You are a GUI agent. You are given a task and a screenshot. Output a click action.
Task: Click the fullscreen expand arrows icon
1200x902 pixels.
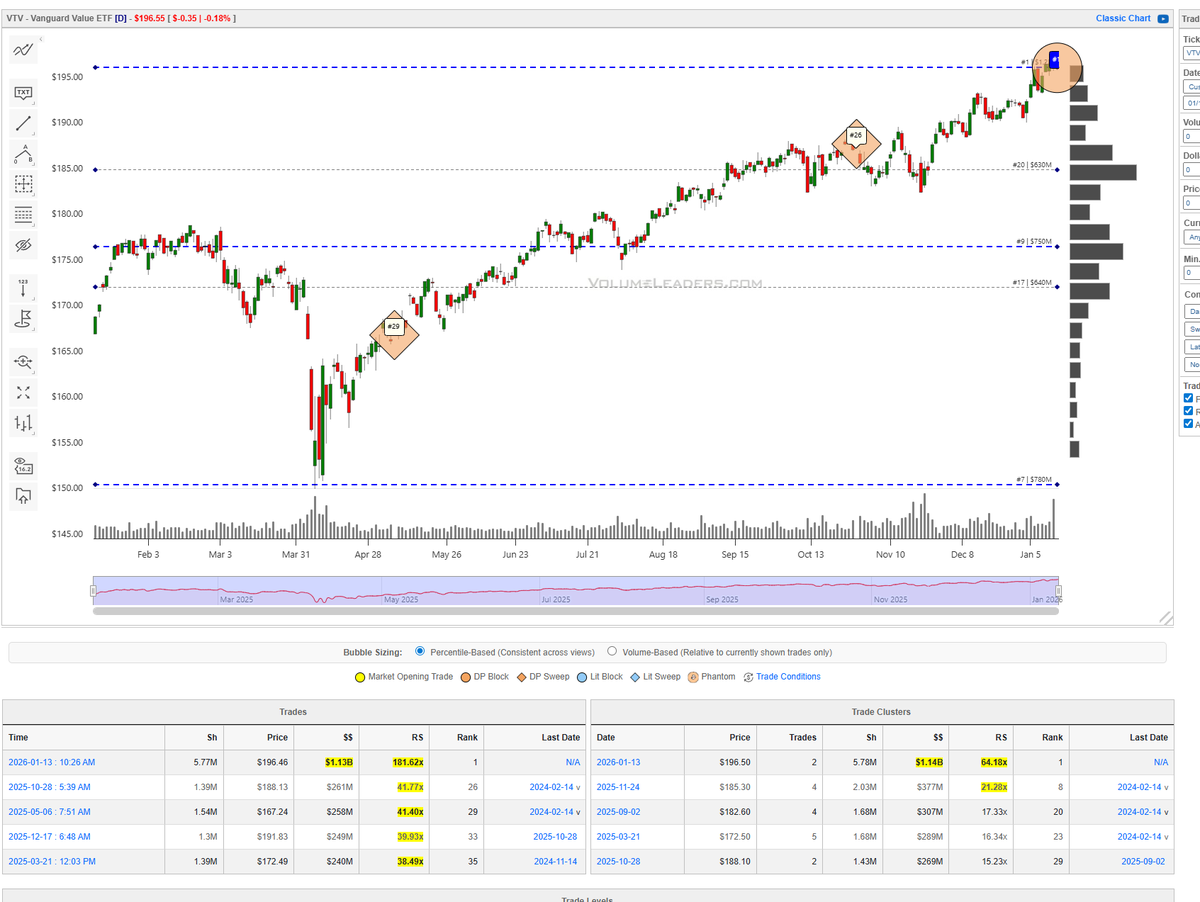pyautogui.click(x=23, y=392)
